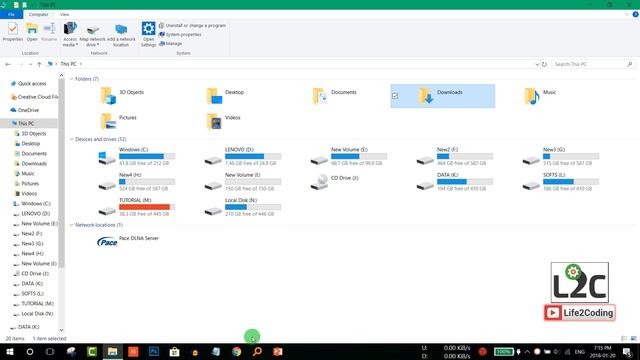Select the Windows (C:) drive icon

pos(107,158)
